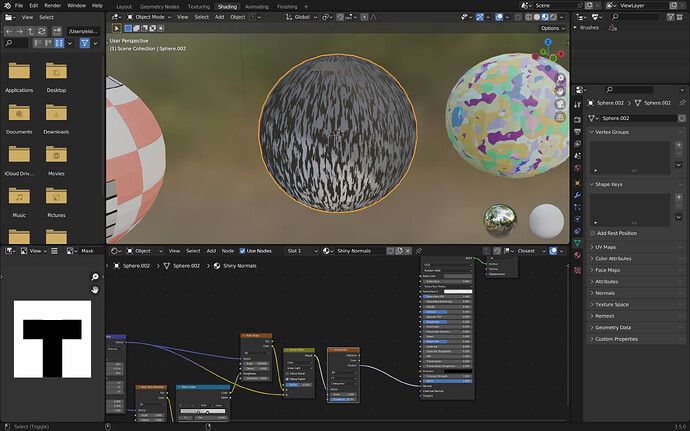This screenshot has width=690, height=431.
Task: Open the View Layer properties tab
Action: click(x=578, y=144)
